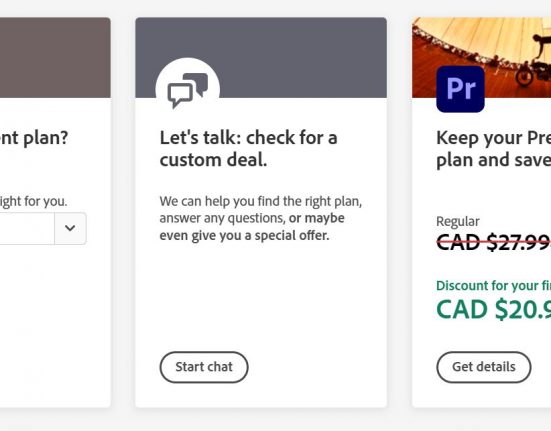Click the green "Discount for your" label
The image size is (551, 431).
(493, 286)
